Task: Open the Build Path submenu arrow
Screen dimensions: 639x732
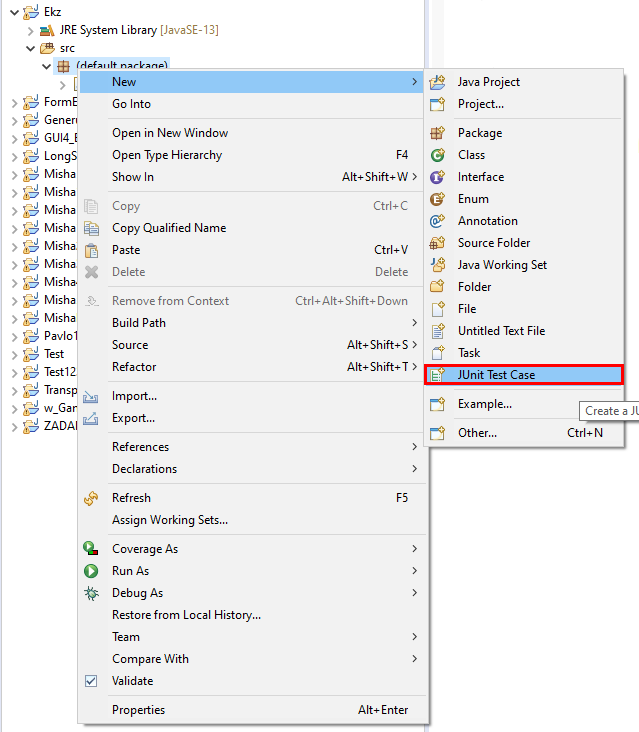Action: pyautogui.click(x=414, y=323)
